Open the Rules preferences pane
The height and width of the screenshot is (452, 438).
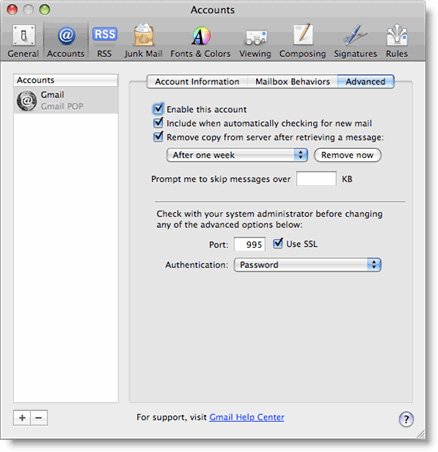pyautogui.click(x=397, y=41)
